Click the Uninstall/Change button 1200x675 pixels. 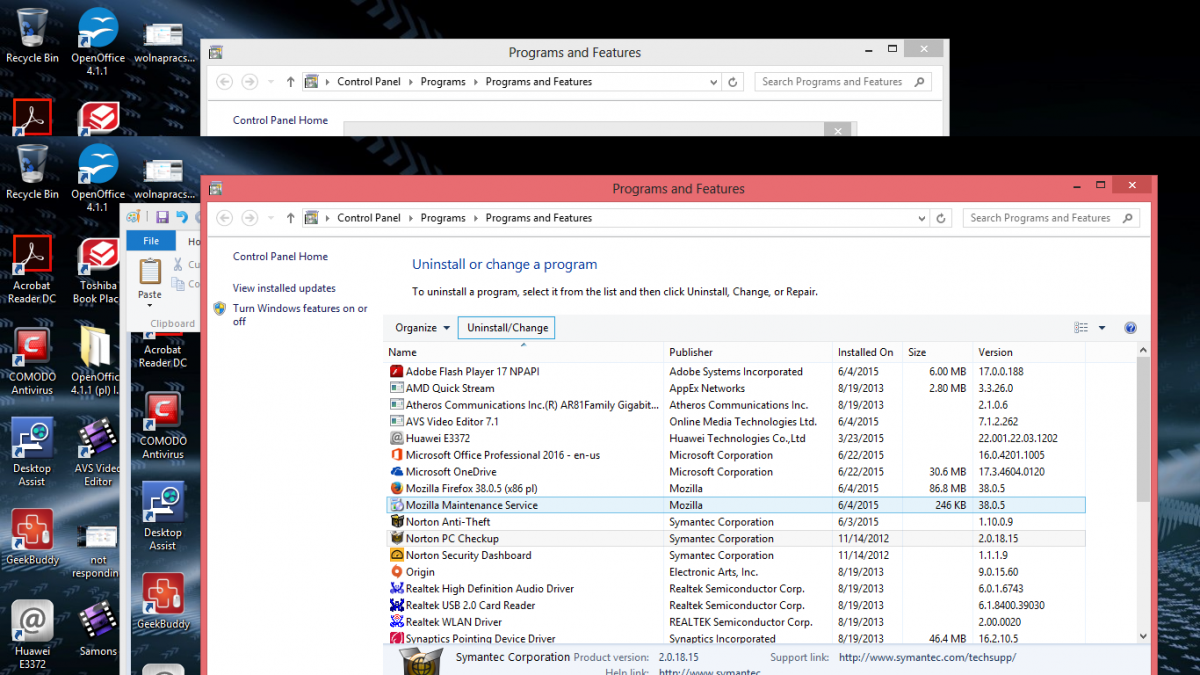(507, 328)
